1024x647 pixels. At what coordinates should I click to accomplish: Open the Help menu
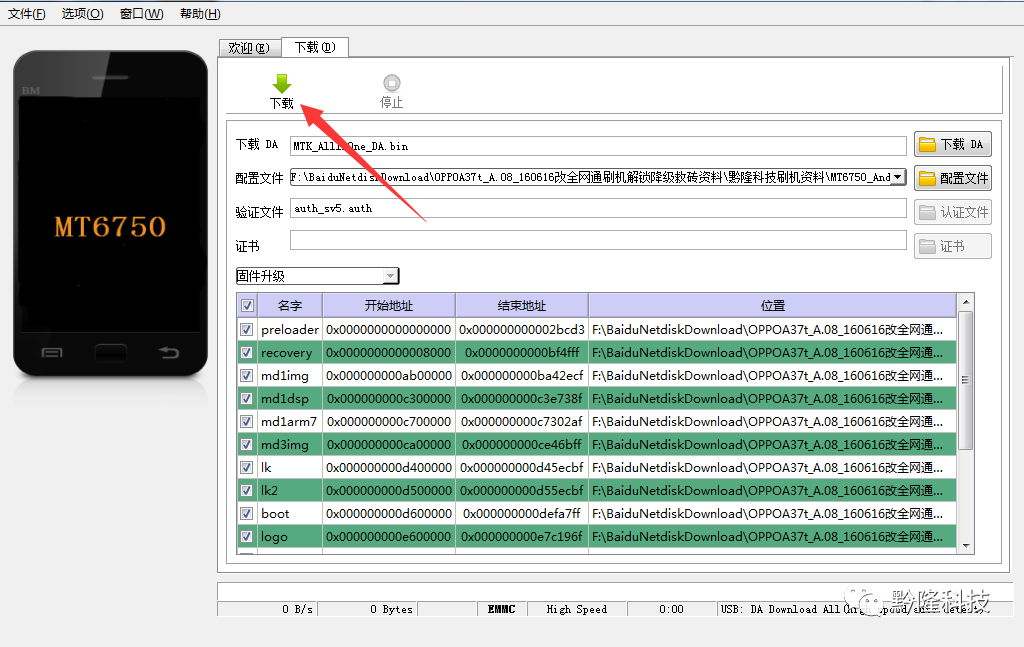pos(200,14)
